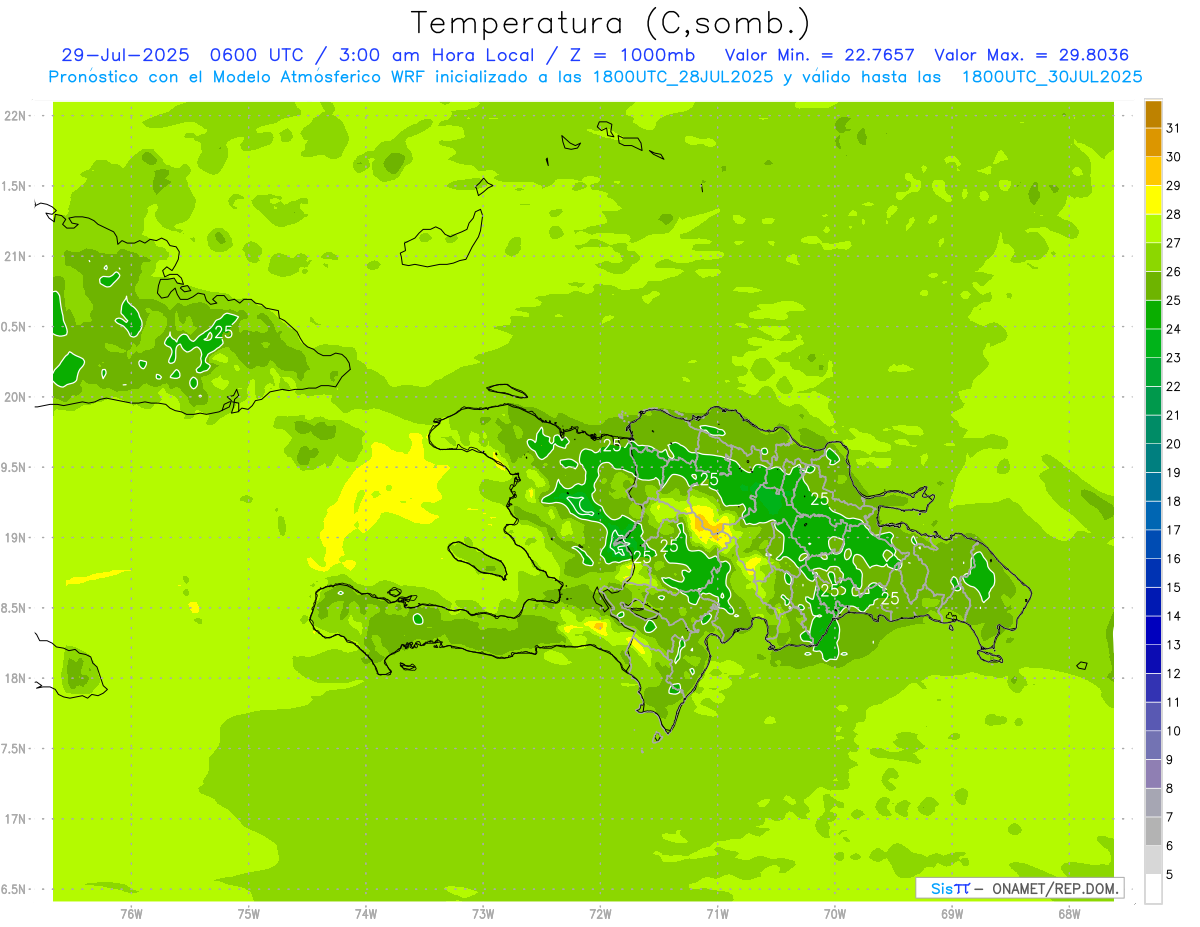Image resolution: width=1200 pixels, height=927 pixels.
Task: Click the blue "SisTT" logo text
Action: coord(950,888)
